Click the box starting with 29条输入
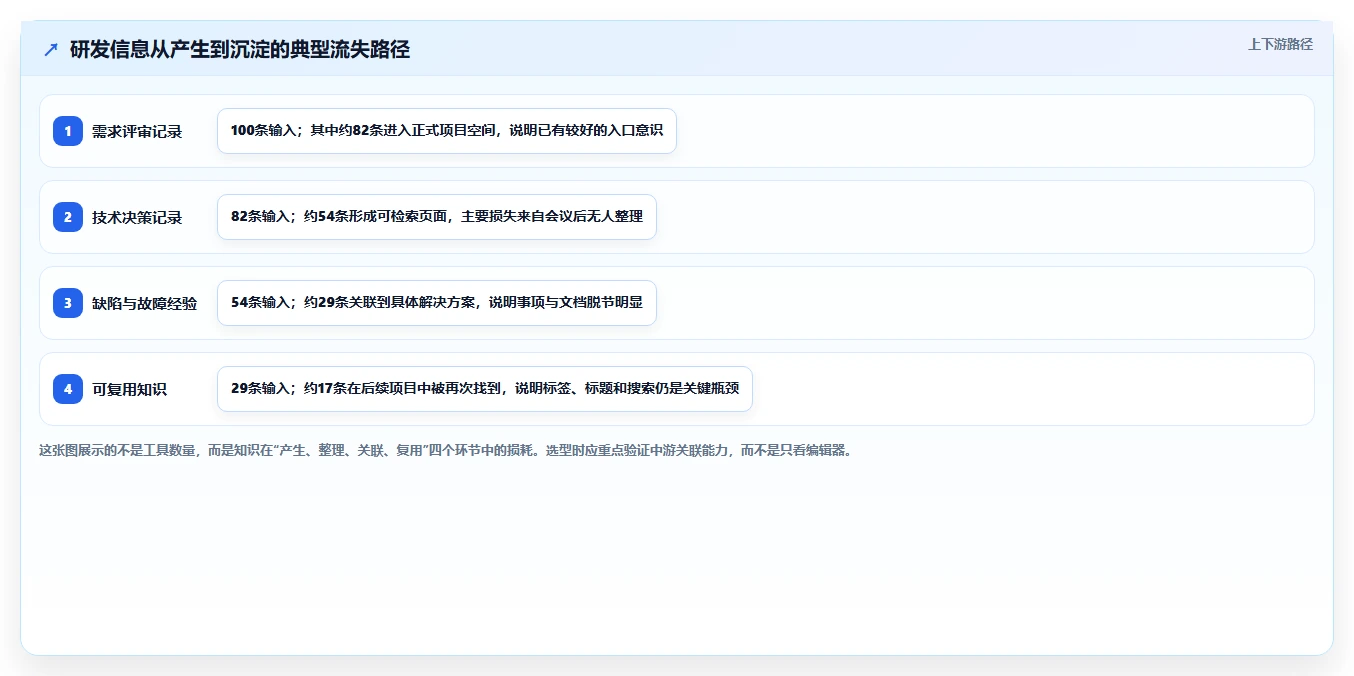1354x676 pixels. tap(485, 389)
